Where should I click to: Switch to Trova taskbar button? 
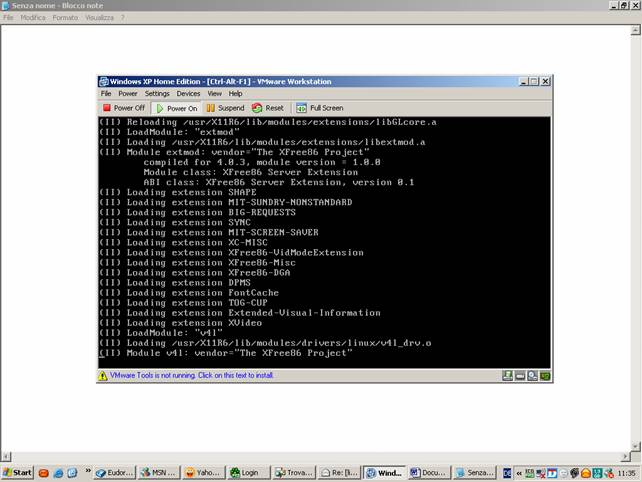pyautogui.click(x=293, y=473)
